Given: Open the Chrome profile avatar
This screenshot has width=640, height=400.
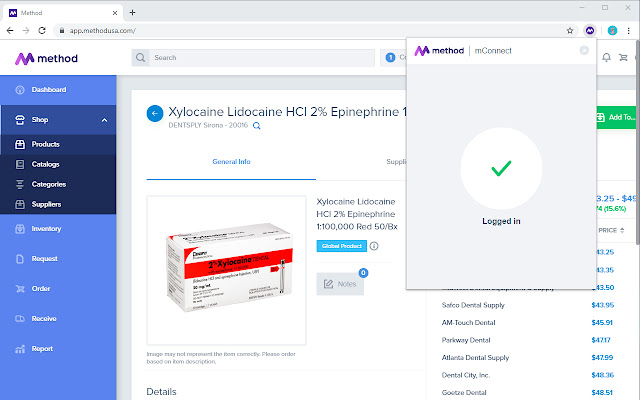Looking at the screenshot, I should coord(612,30).
